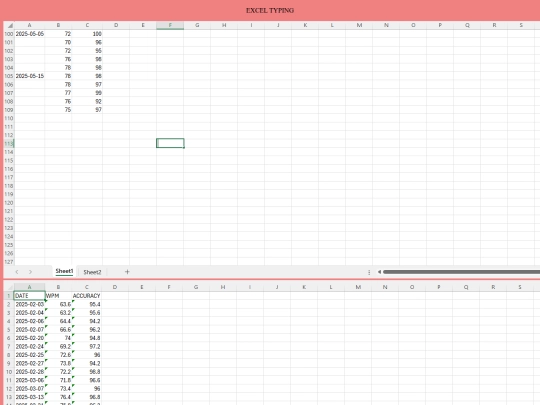Select row 105 header
The width and height of the screenshot is (540, 405).
coord(9,76)
